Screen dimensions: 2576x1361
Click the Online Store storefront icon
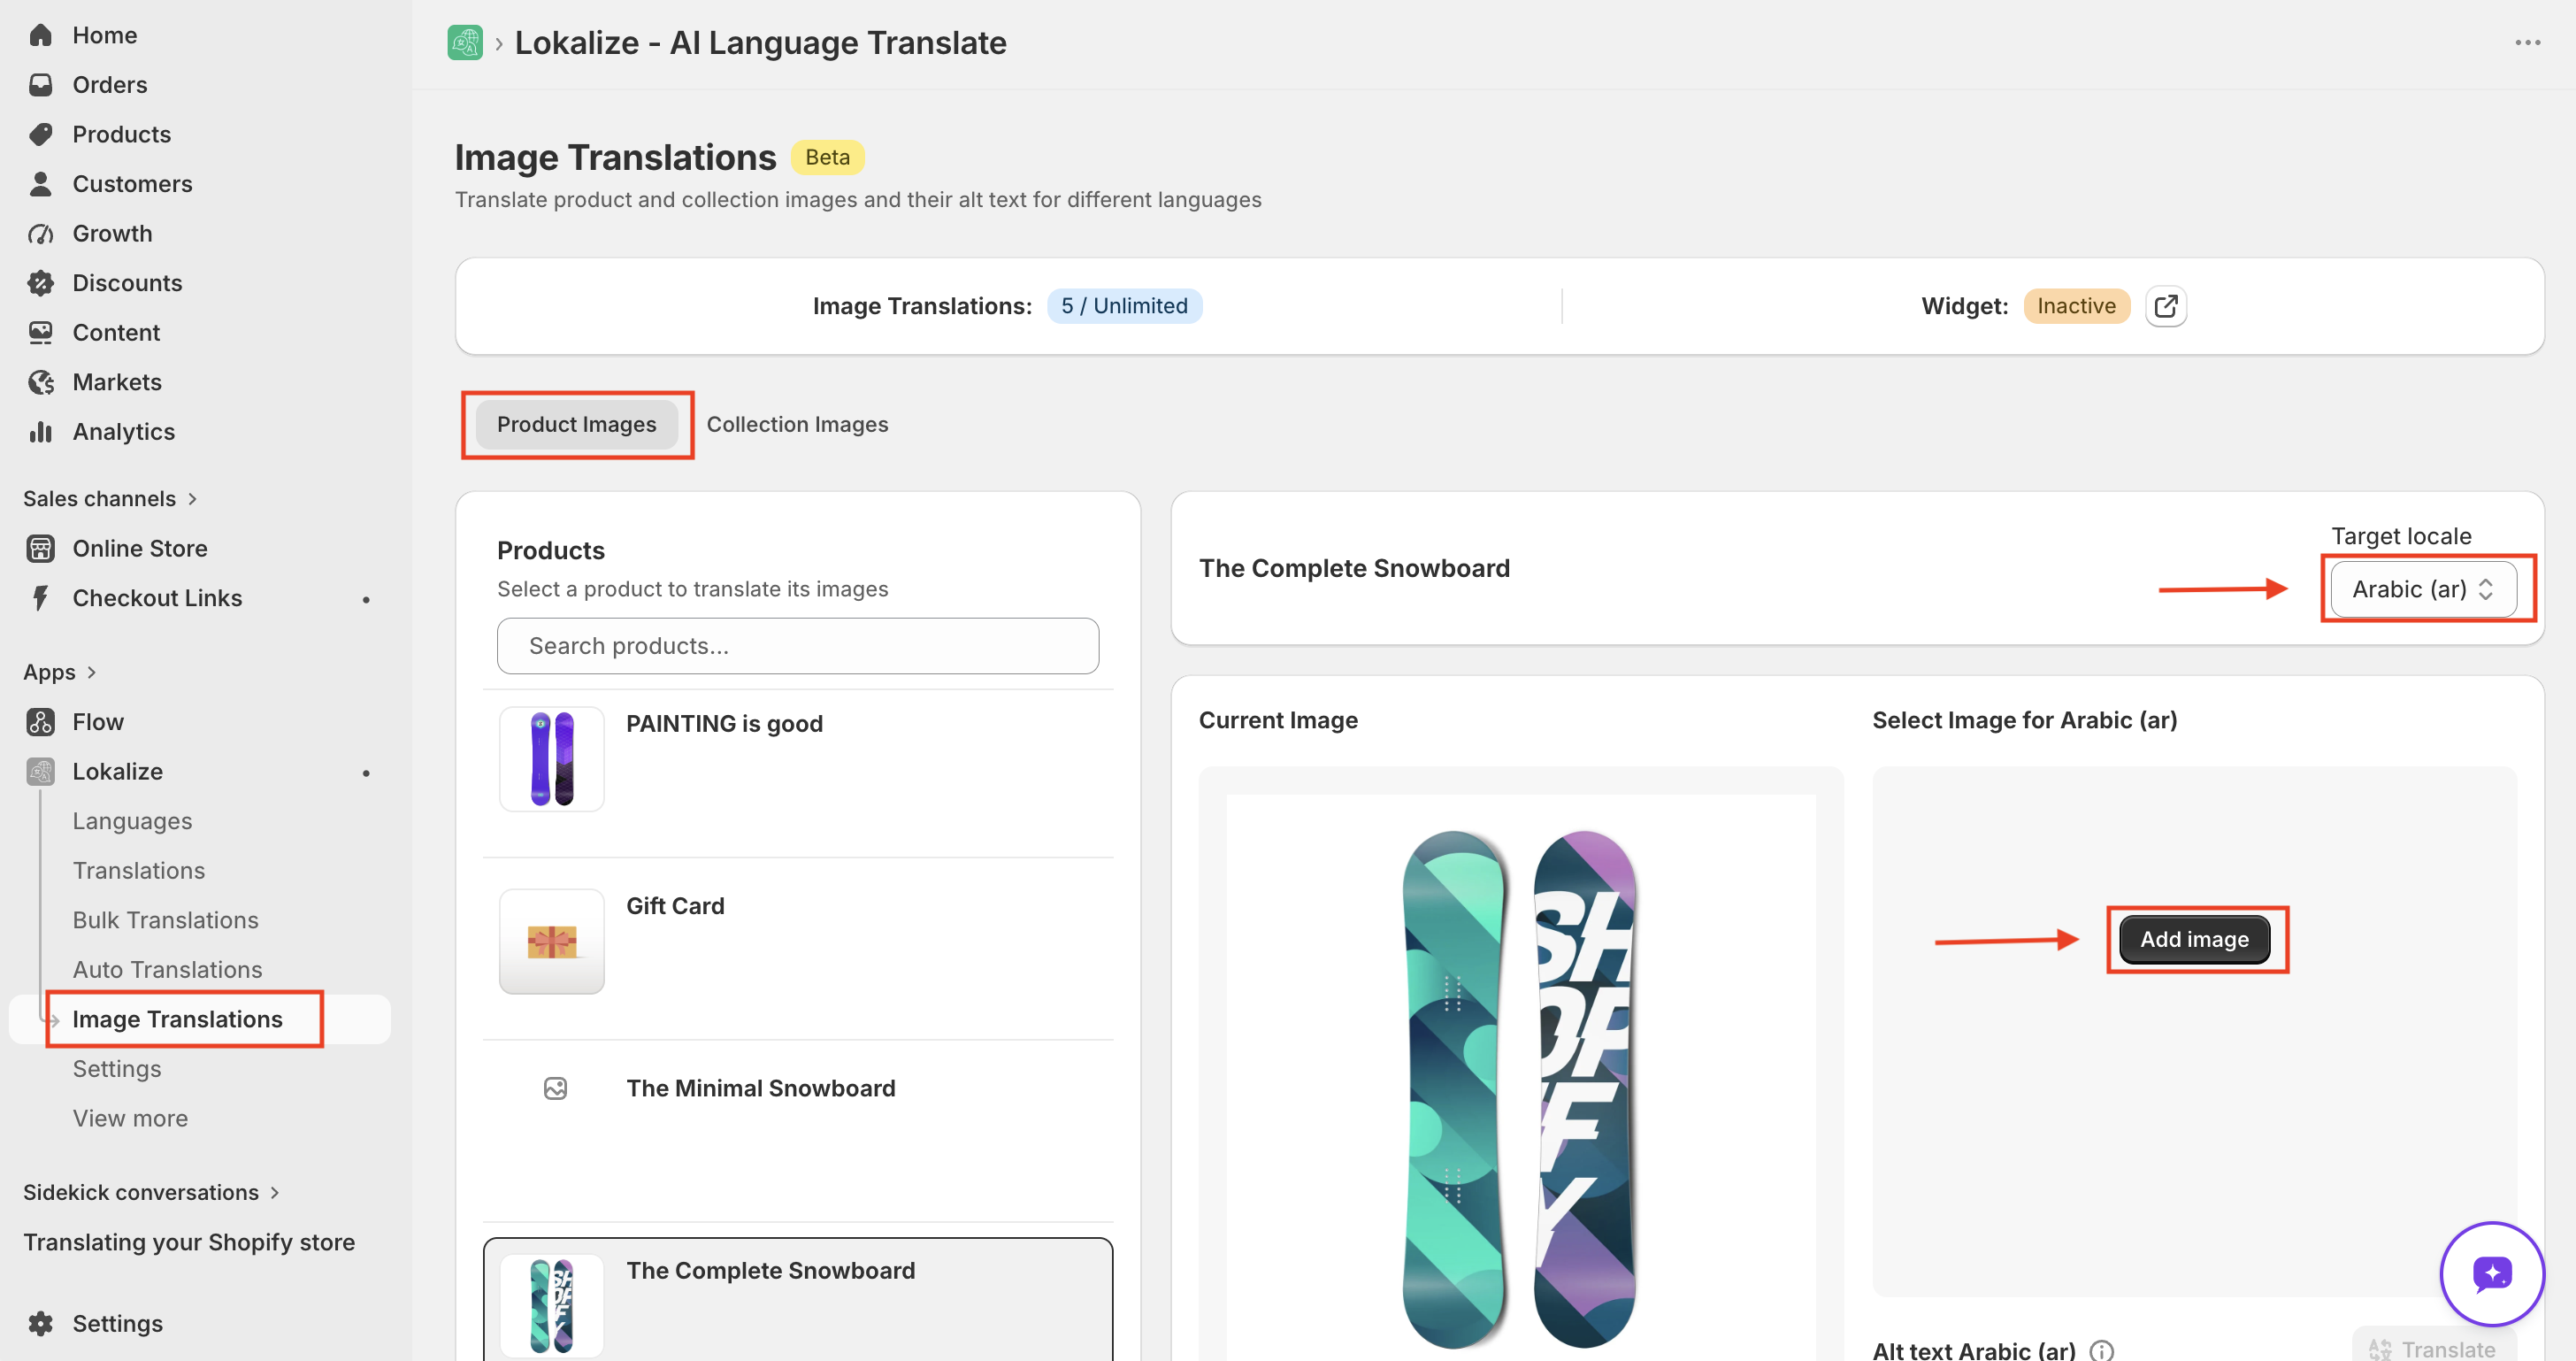point(40,548)
